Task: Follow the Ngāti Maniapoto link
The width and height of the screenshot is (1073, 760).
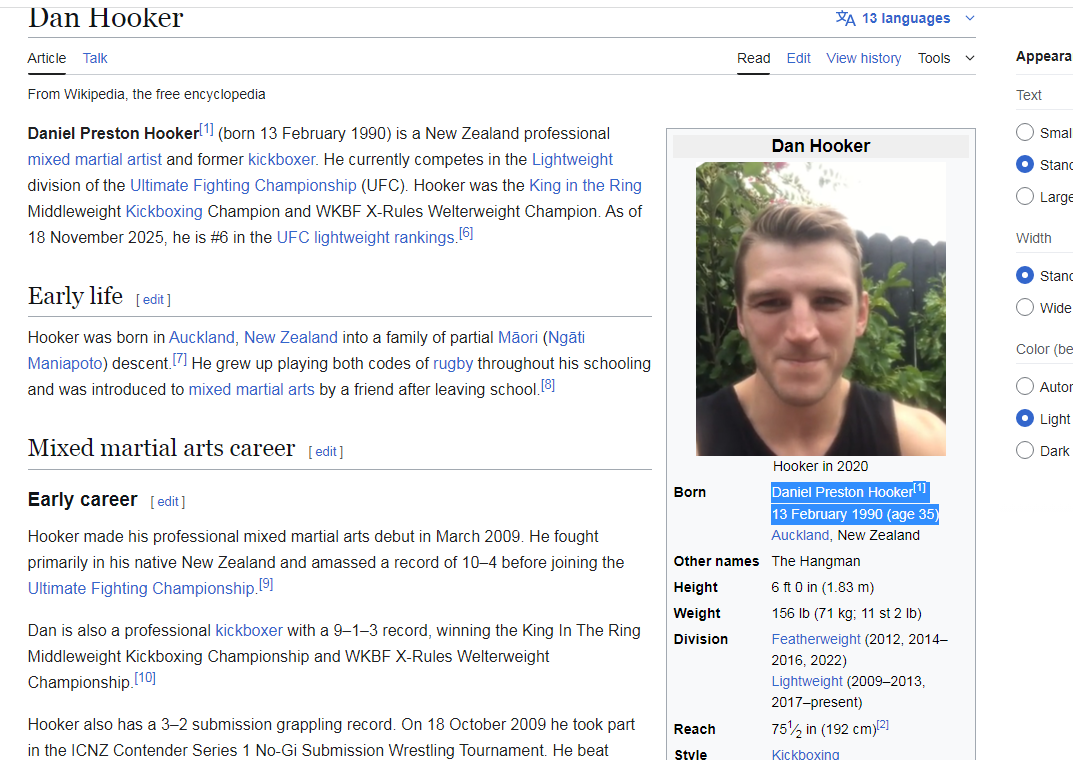Action: point(567,337)
